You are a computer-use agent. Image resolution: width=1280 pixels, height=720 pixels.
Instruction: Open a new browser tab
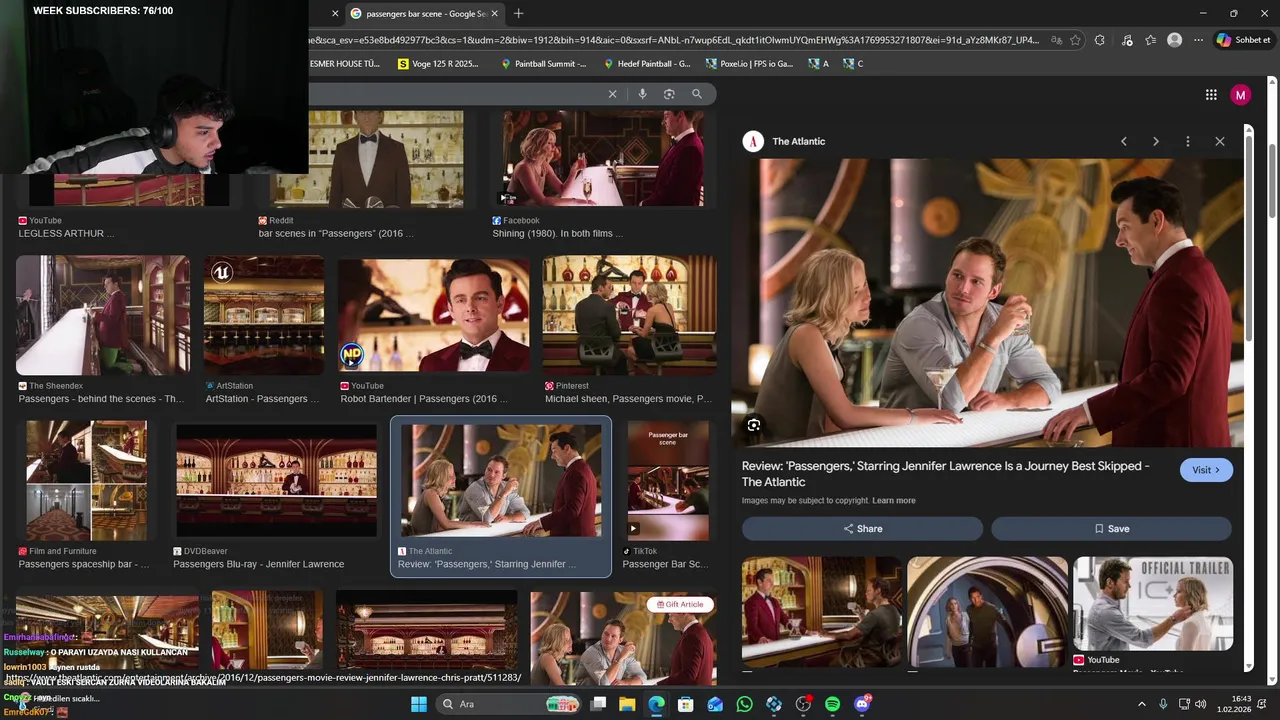(x=518, y=13)
